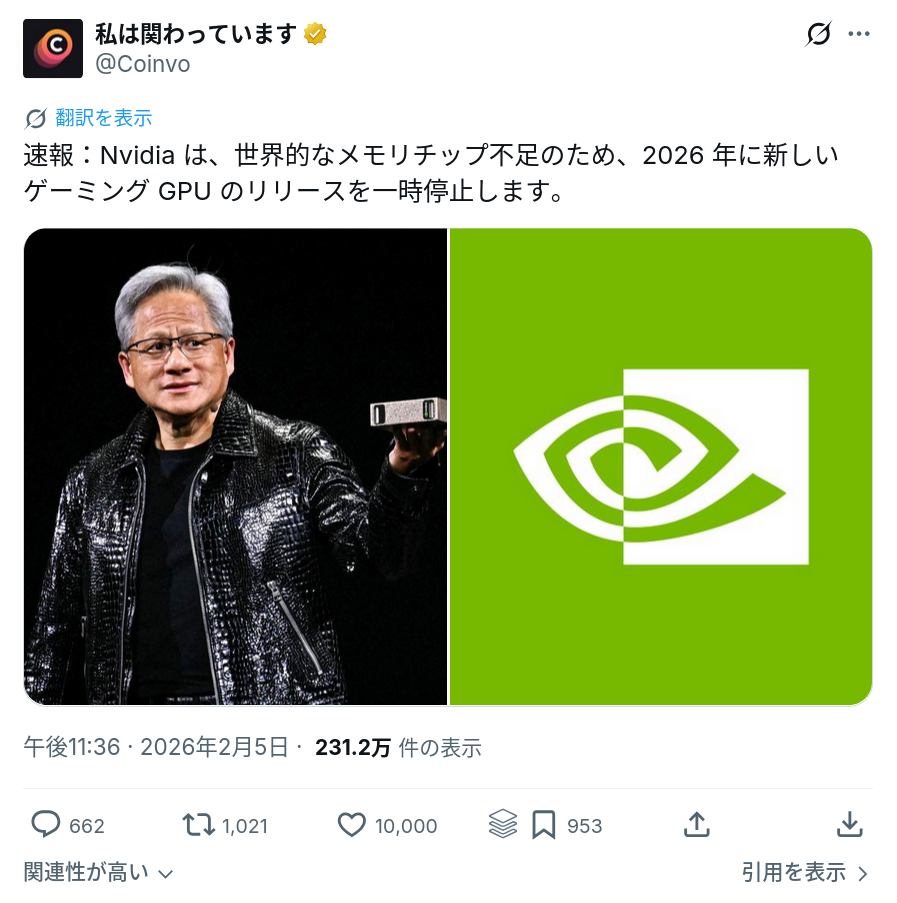Click the display name 私は関わっています

point(196,34)
